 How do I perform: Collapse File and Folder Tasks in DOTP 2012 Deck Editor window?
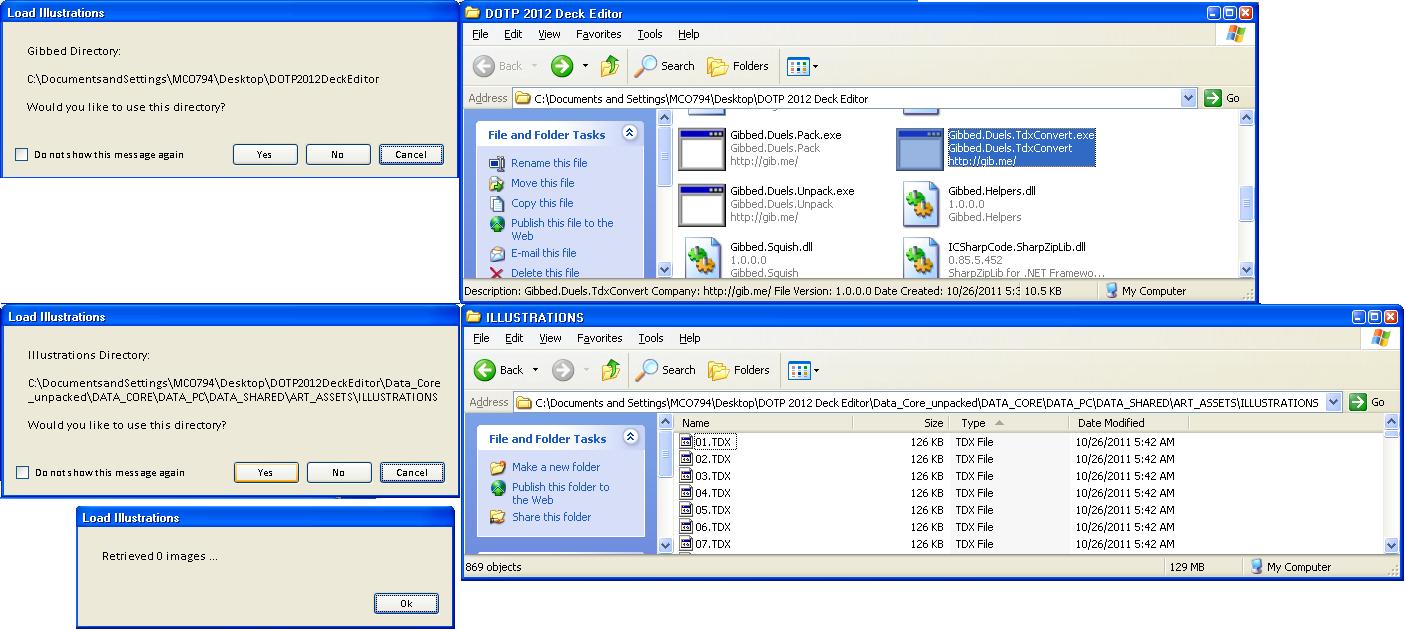[629, 133]
